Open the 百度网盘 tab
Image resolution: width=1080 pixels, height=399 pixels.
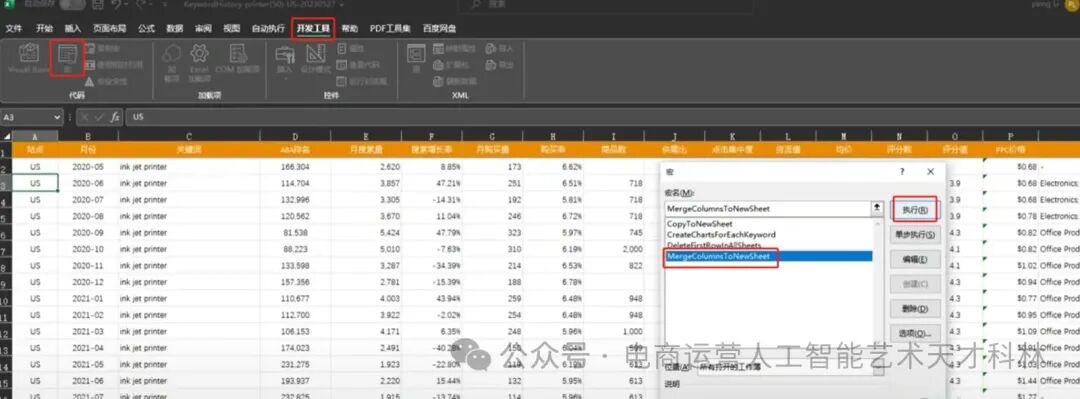439,29
